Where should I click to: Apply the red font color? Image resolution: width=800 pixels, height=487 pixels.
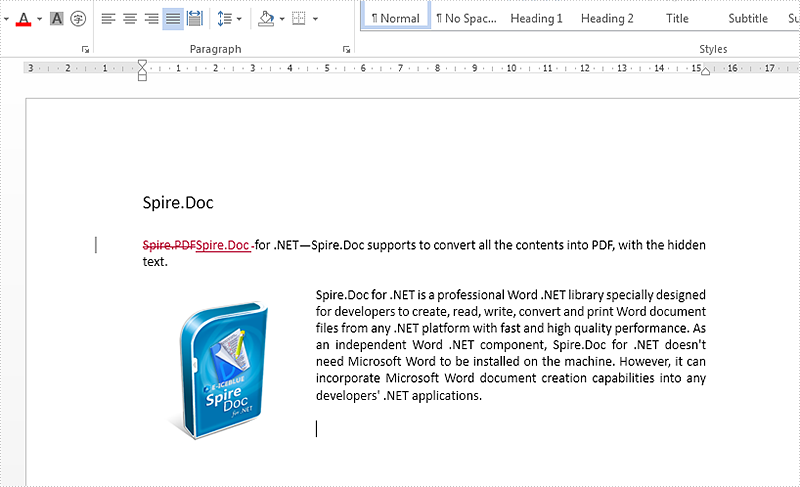[x=23, y=19]
